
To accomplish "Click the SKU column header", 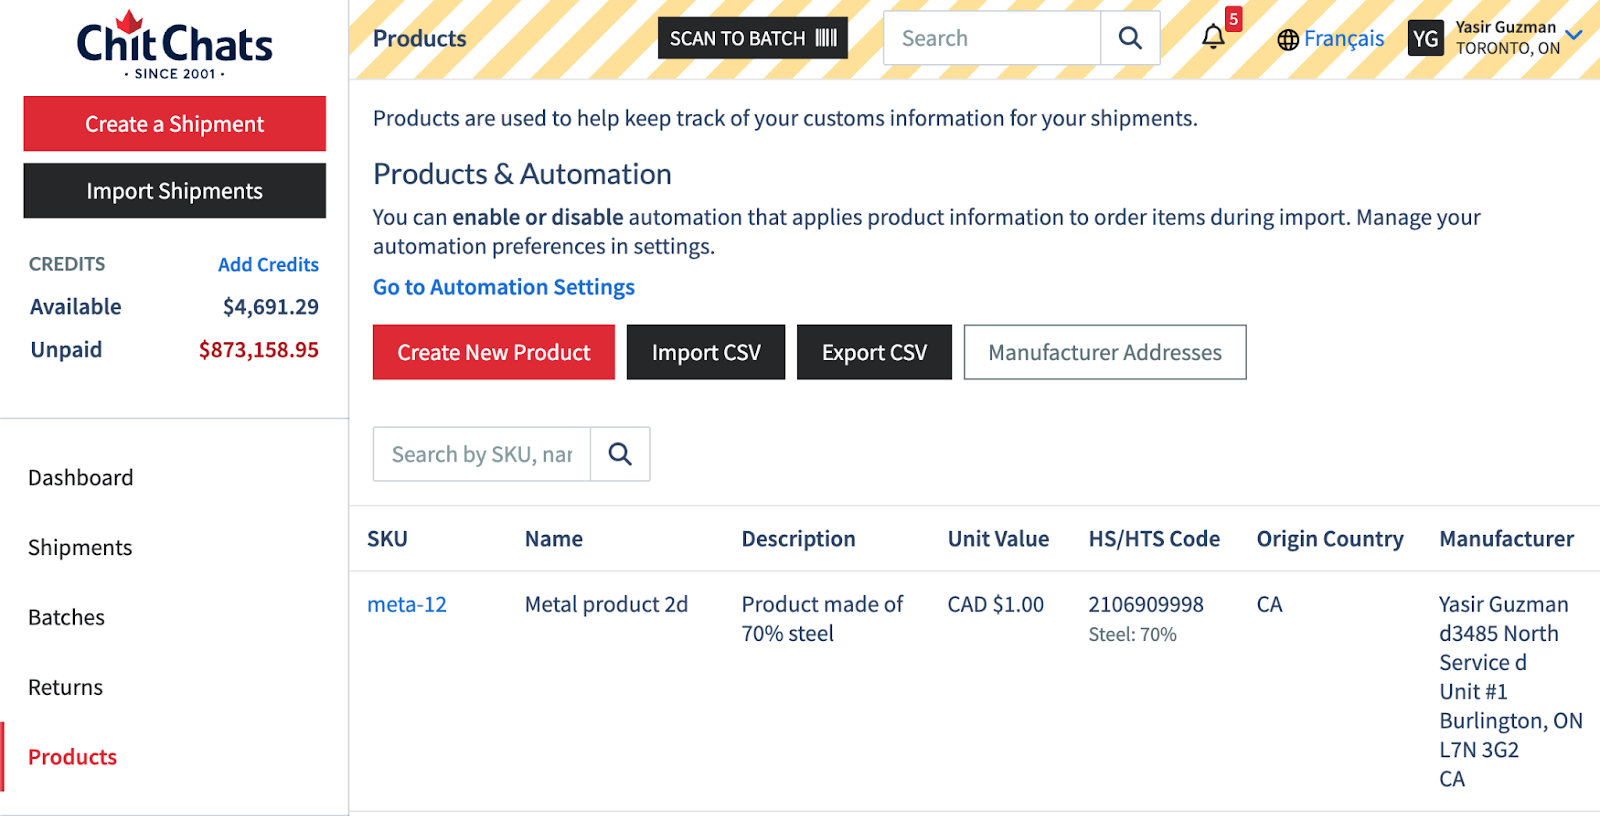I will point(387,539).
